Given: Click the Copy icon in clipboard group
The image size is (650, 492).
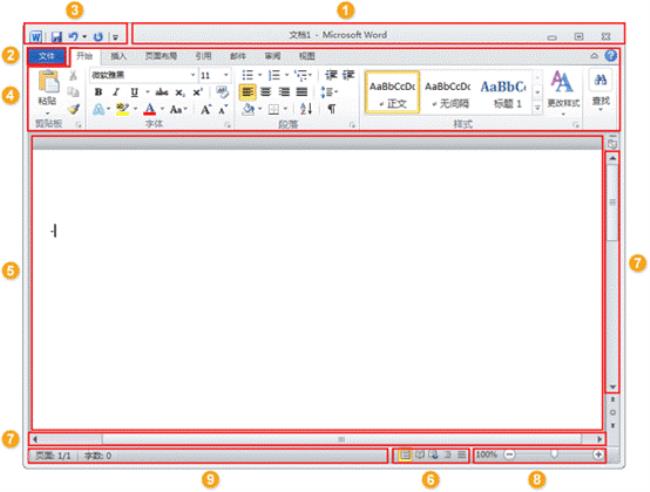Looking at the screenshot, I should pos(73,92).
